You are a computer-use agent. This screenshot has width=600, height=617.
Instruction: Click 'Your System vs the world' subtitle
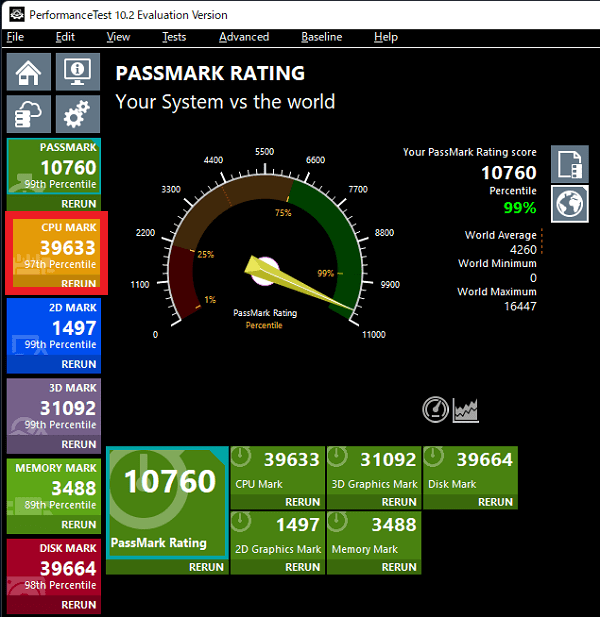point(225,102)
